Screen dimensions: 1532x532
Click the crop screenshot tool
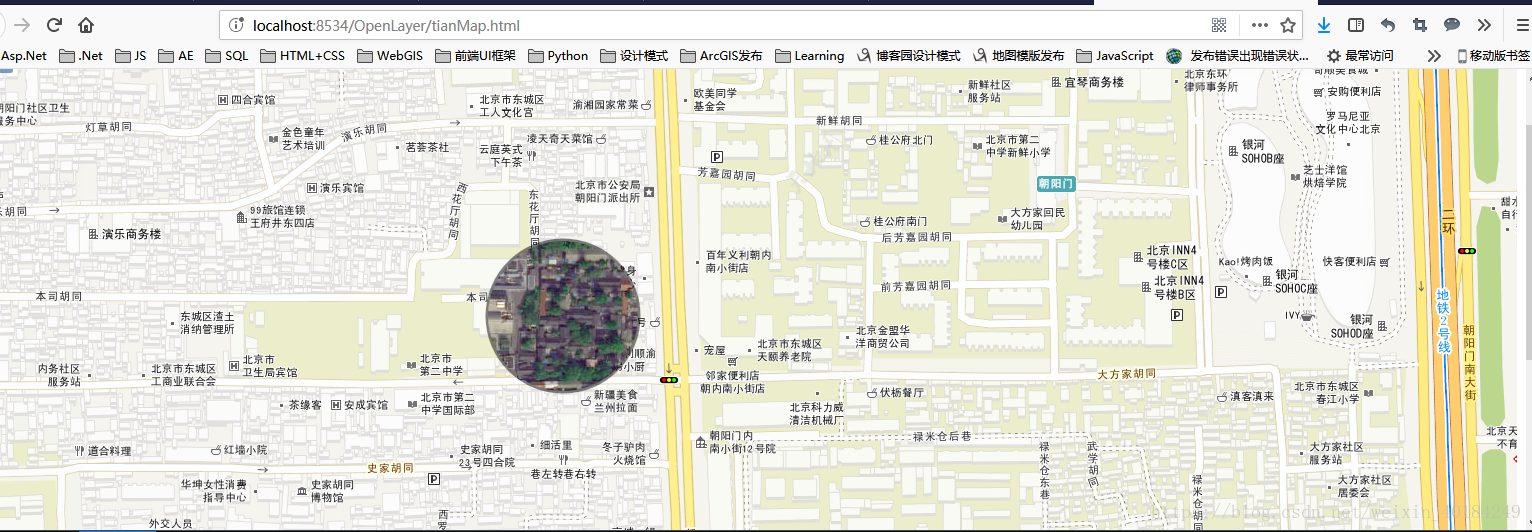[1419, 25]
